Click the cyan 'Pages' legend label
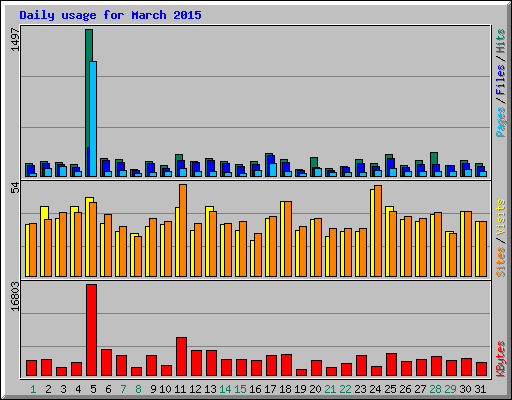Screen dimensions: 512x400 (501, 122)
